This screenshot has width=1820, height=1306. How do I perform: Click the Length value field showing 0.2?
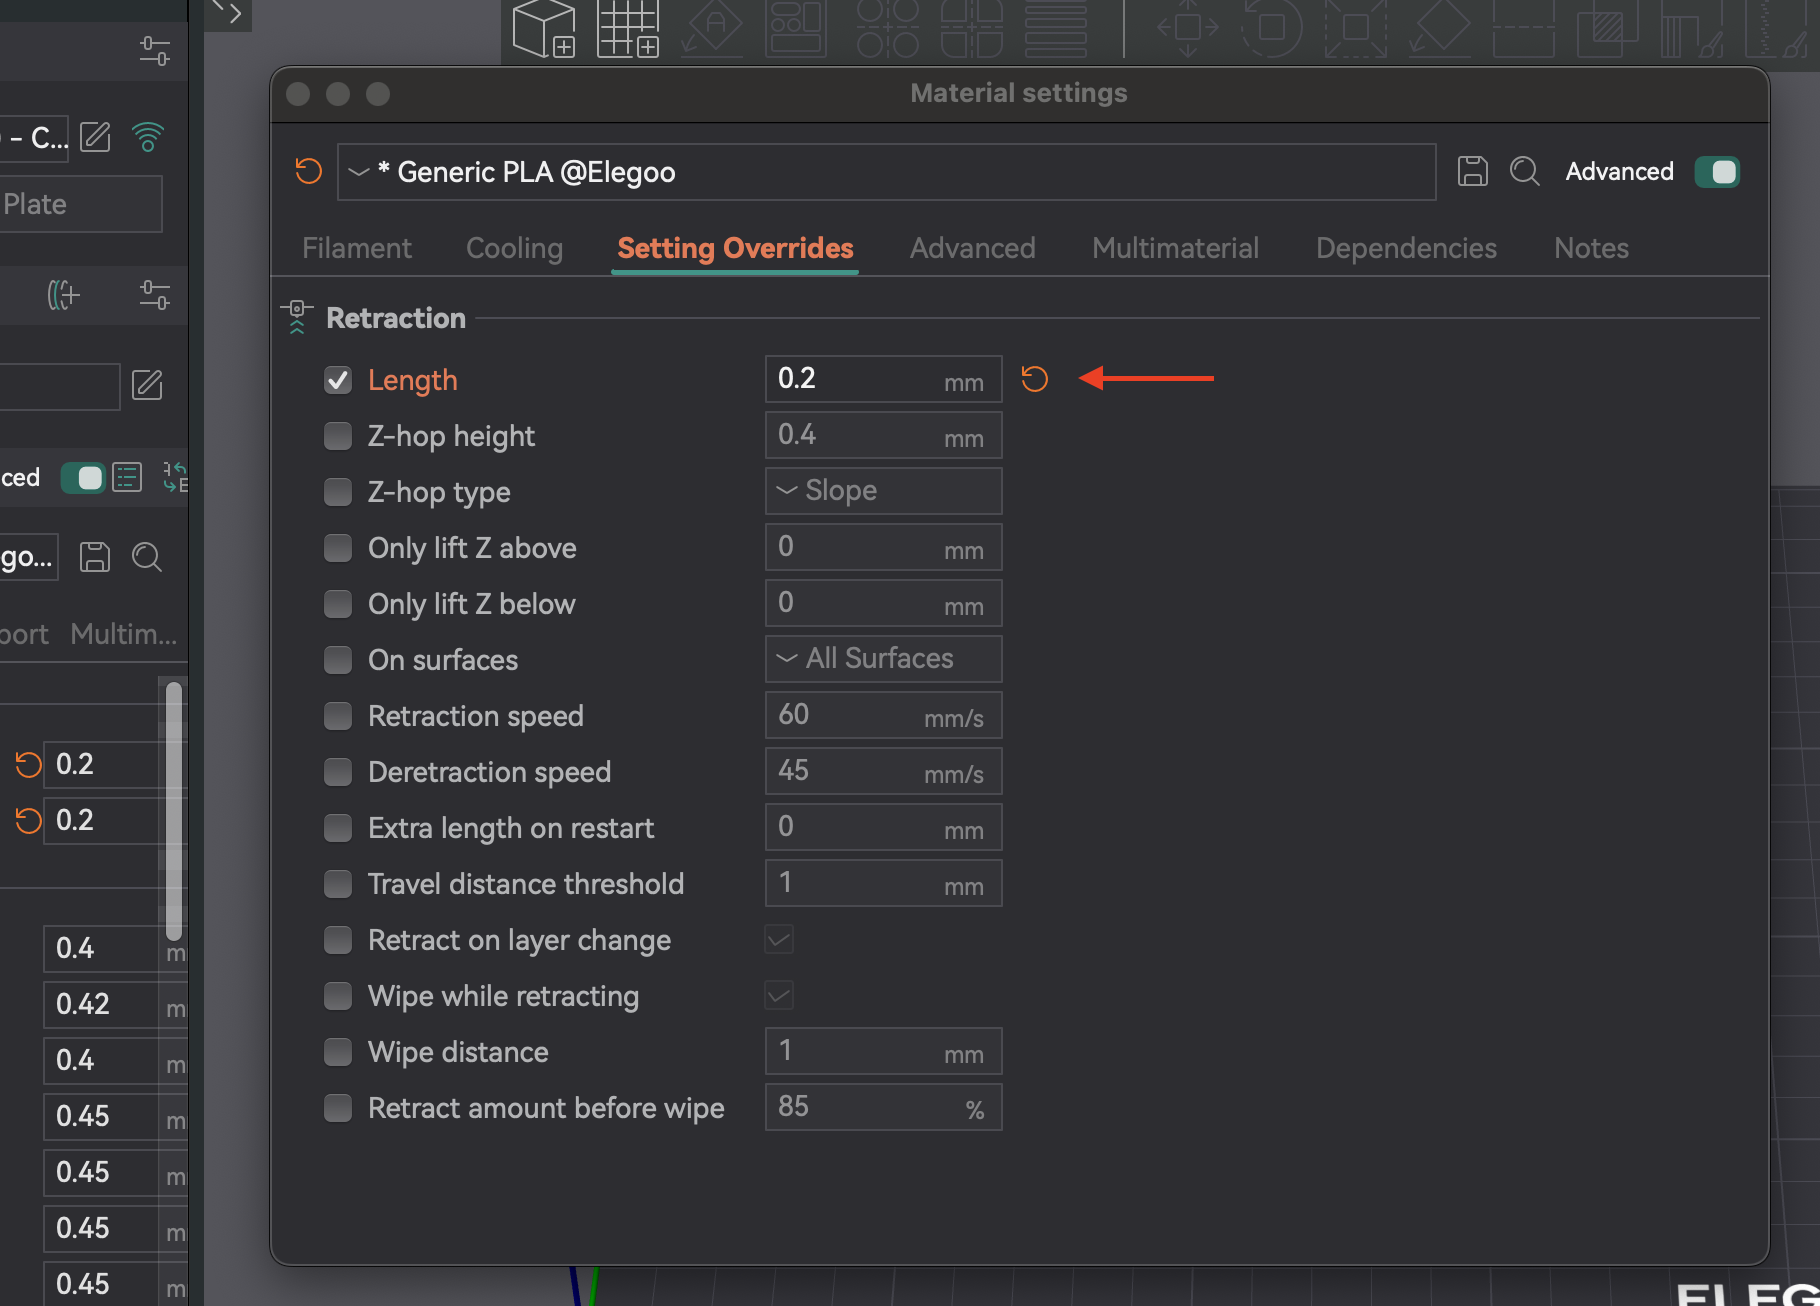coord(883,379)
